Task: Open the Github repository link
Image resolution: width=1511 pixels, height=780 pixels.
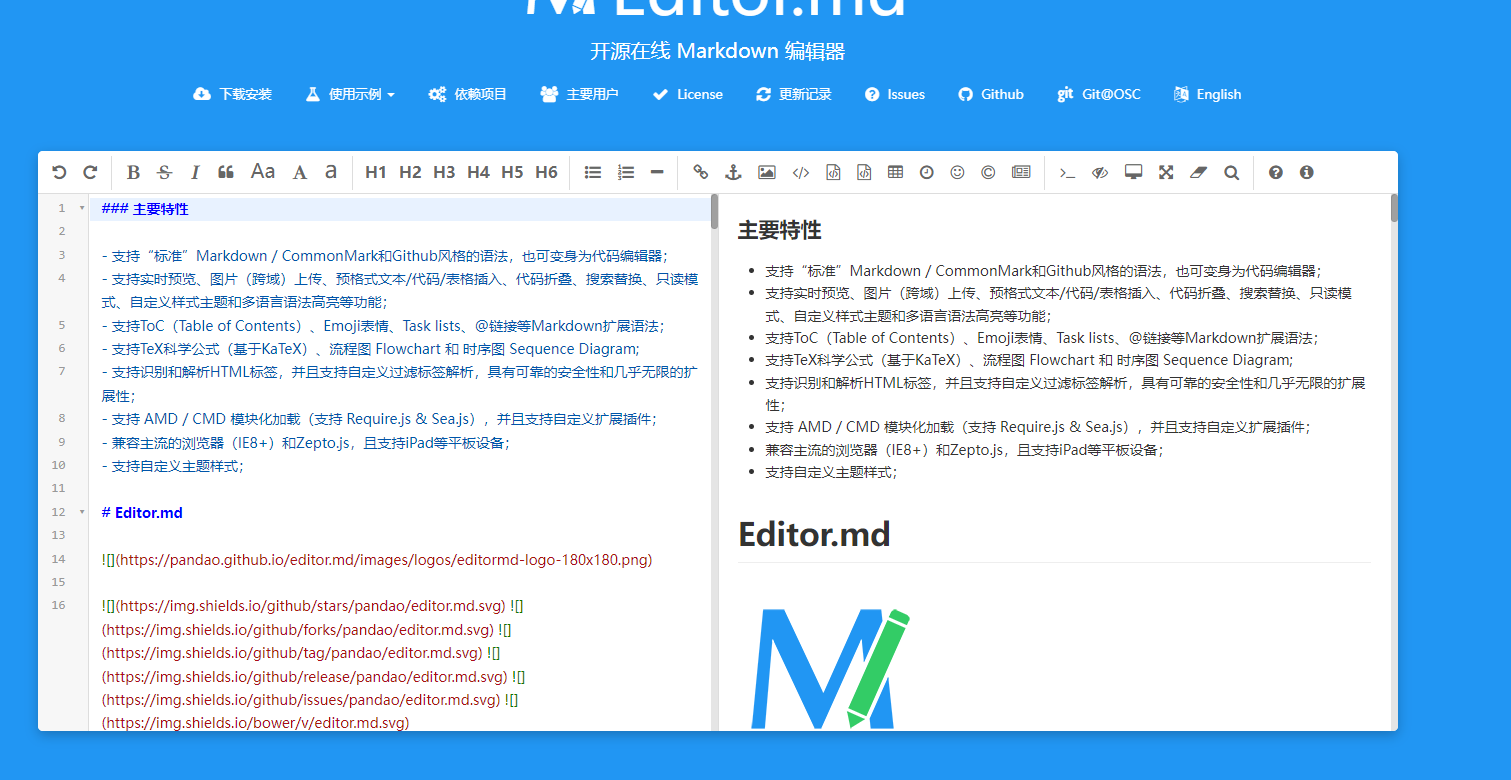Action: tap(991, 93)
